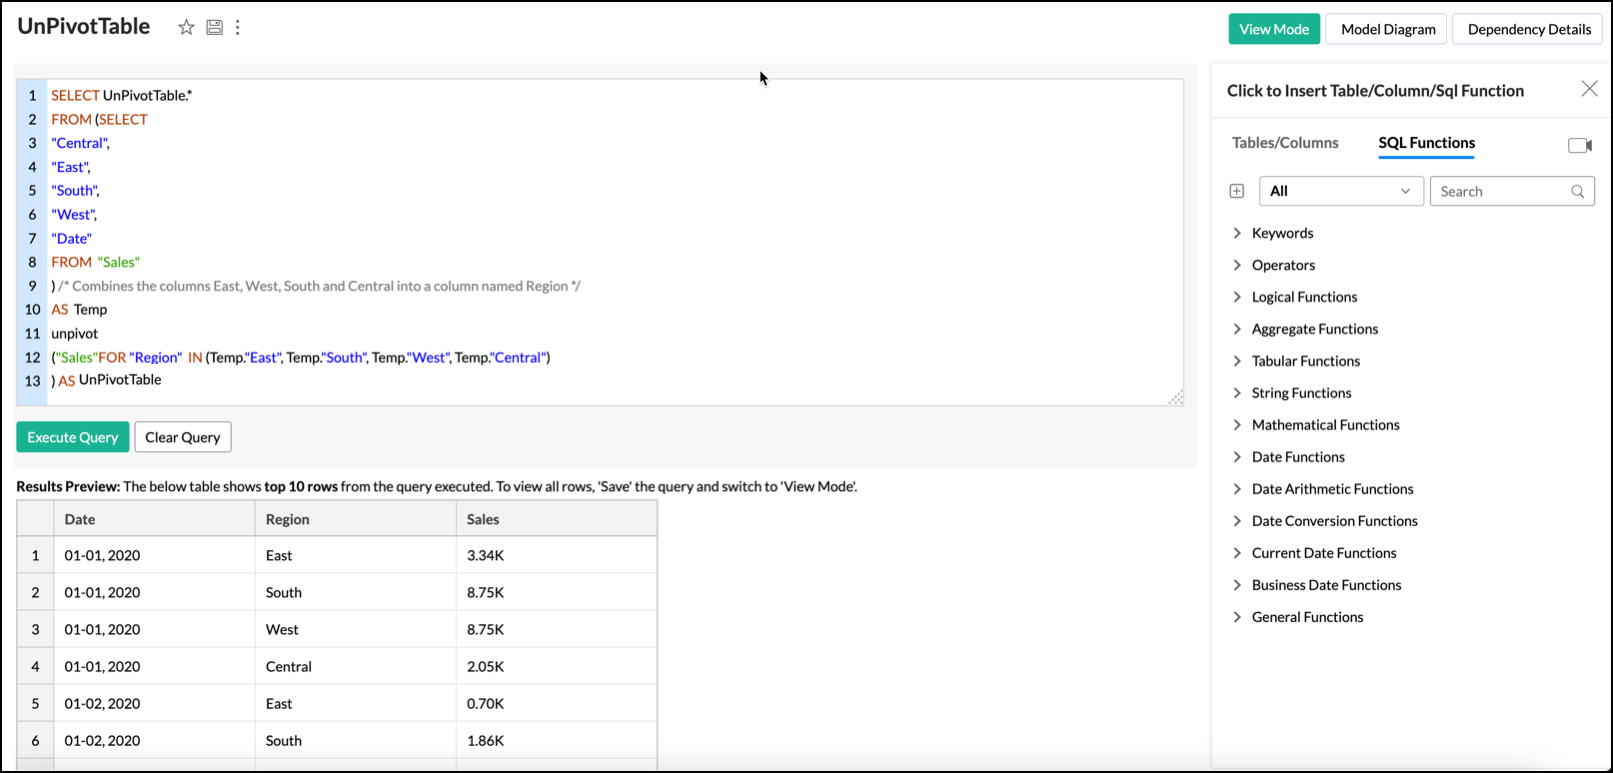Open the three-dot more options menu
The width and height of the screenshot is (1613, 773).
coord(238,28)
